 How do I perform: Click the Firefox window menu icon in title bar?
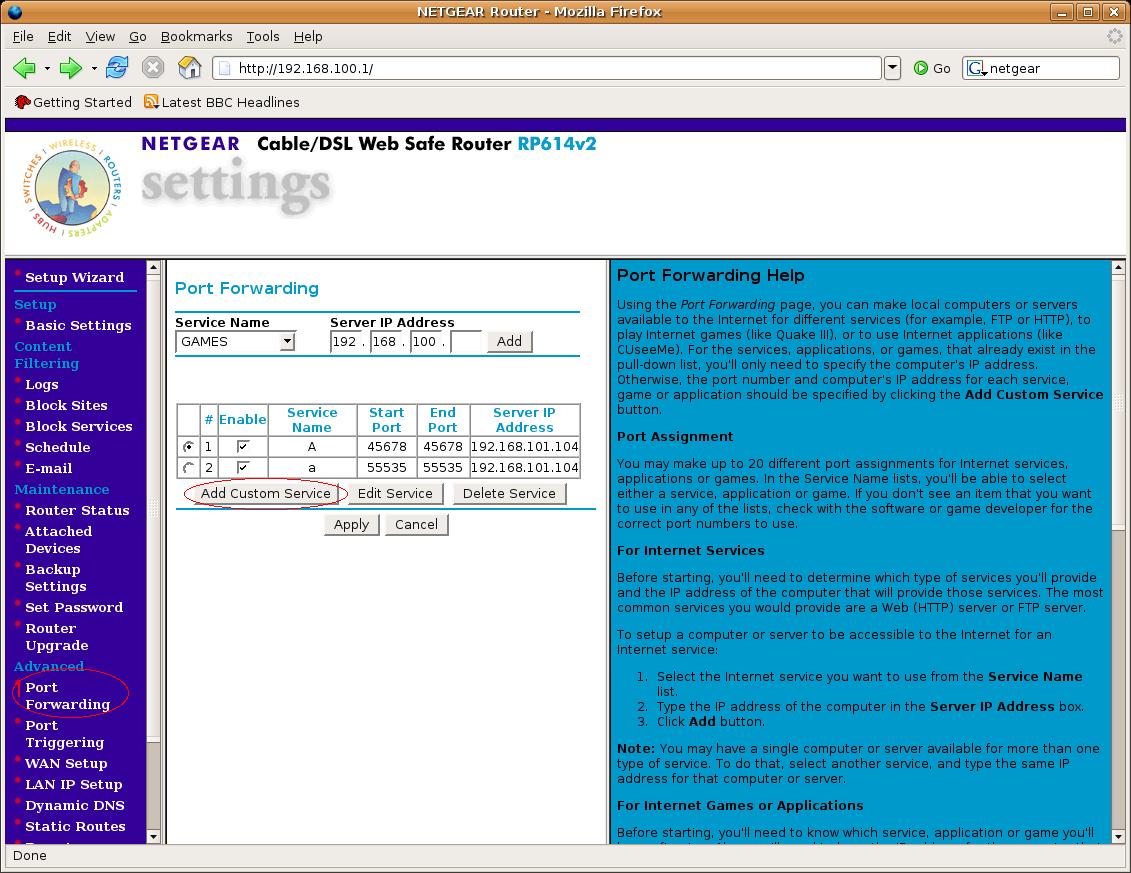coord(14,12)
